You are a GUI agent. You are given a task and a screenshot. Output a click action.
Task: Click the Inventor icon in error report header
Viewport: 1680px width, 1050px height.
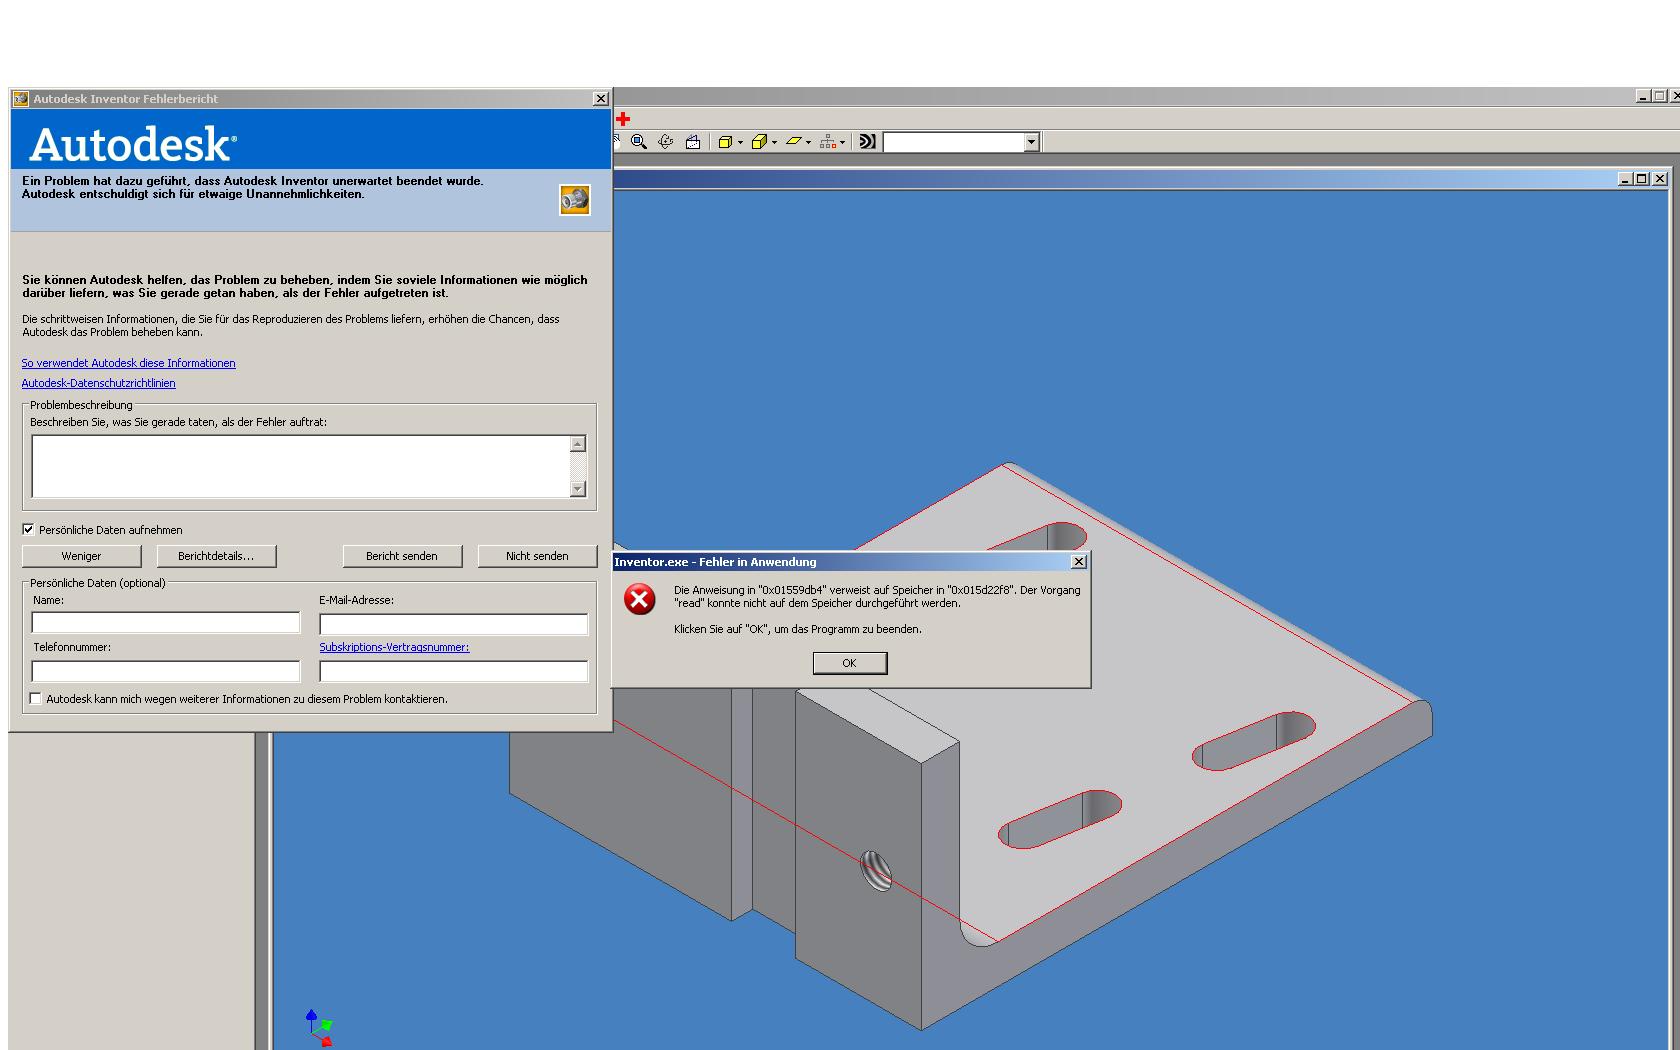pyautogui.click(x=575, y=200)
